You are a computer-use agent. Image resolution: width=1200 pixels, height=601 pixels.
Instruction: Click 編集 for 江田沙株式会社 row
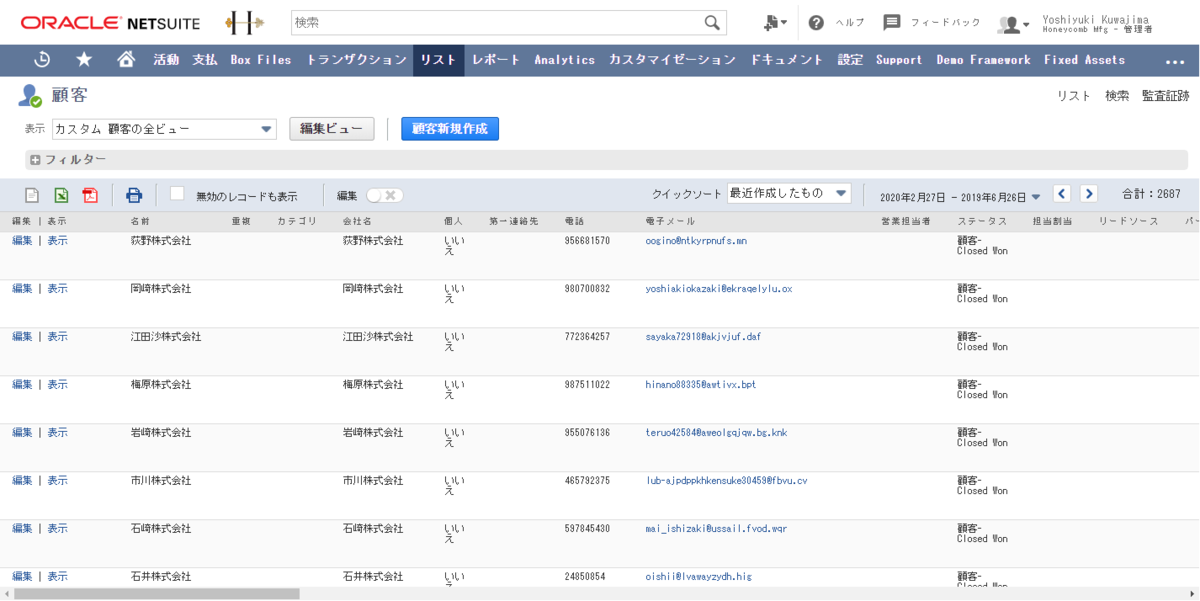point(22,337)
